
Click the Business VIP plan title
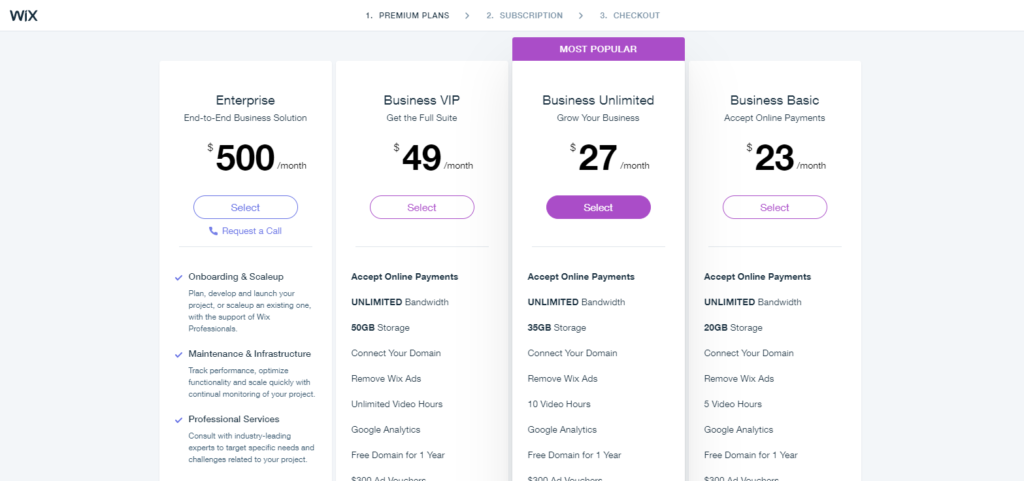[422, 101]
